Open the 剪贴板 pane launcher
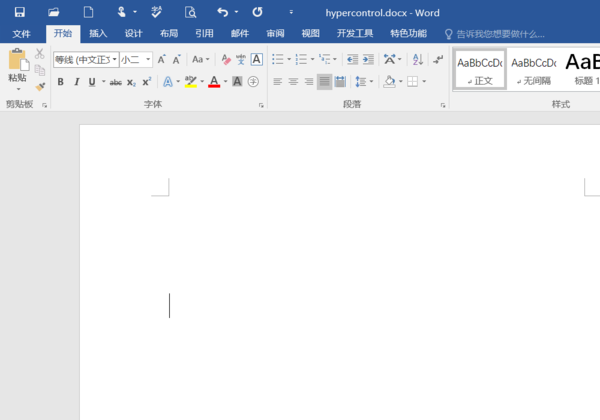This screenshot has width=600, height=420. click(x=44, y=105)
